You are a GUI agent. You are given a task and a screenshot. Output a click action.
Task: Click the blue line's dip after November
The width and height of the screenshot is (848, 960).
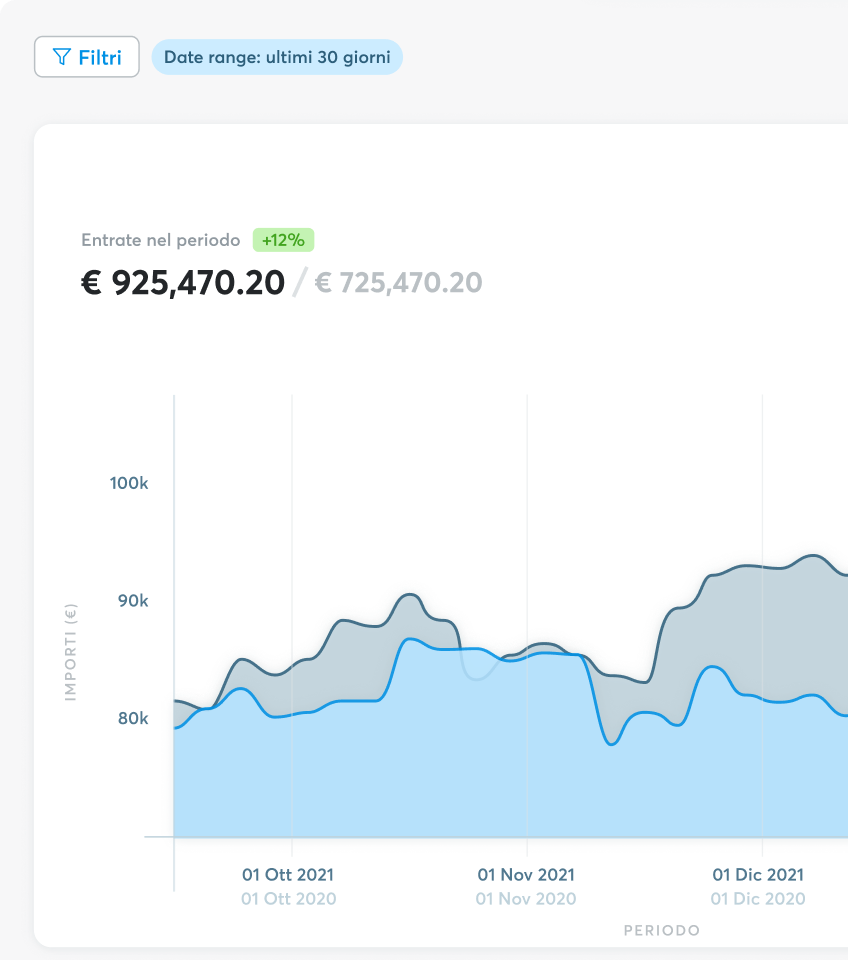pyautogui.click(x=612, y=744)
